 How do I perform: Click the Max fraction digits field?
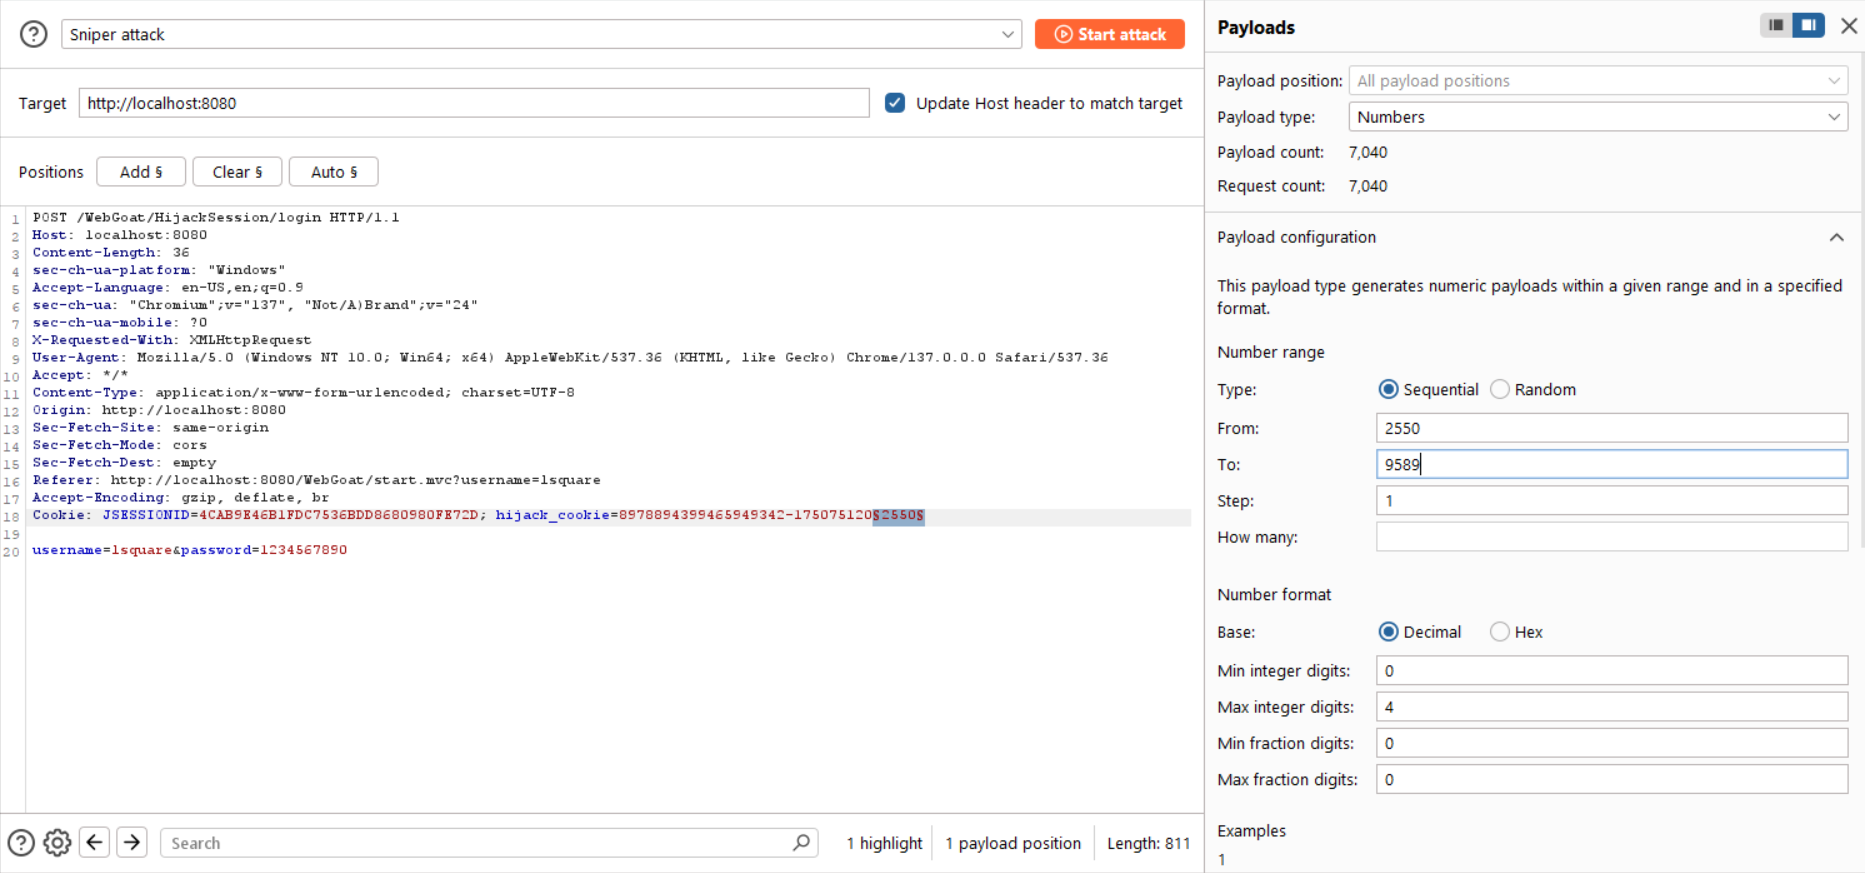tap(1612, 779)
